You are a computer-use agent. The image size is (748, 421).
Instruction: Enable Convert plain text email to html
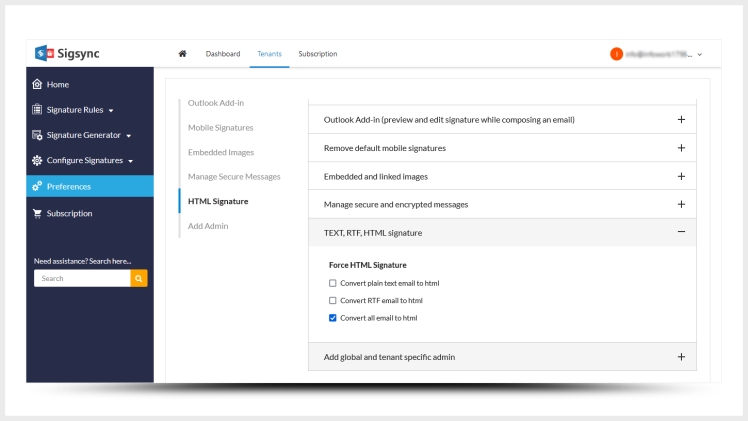333,283
